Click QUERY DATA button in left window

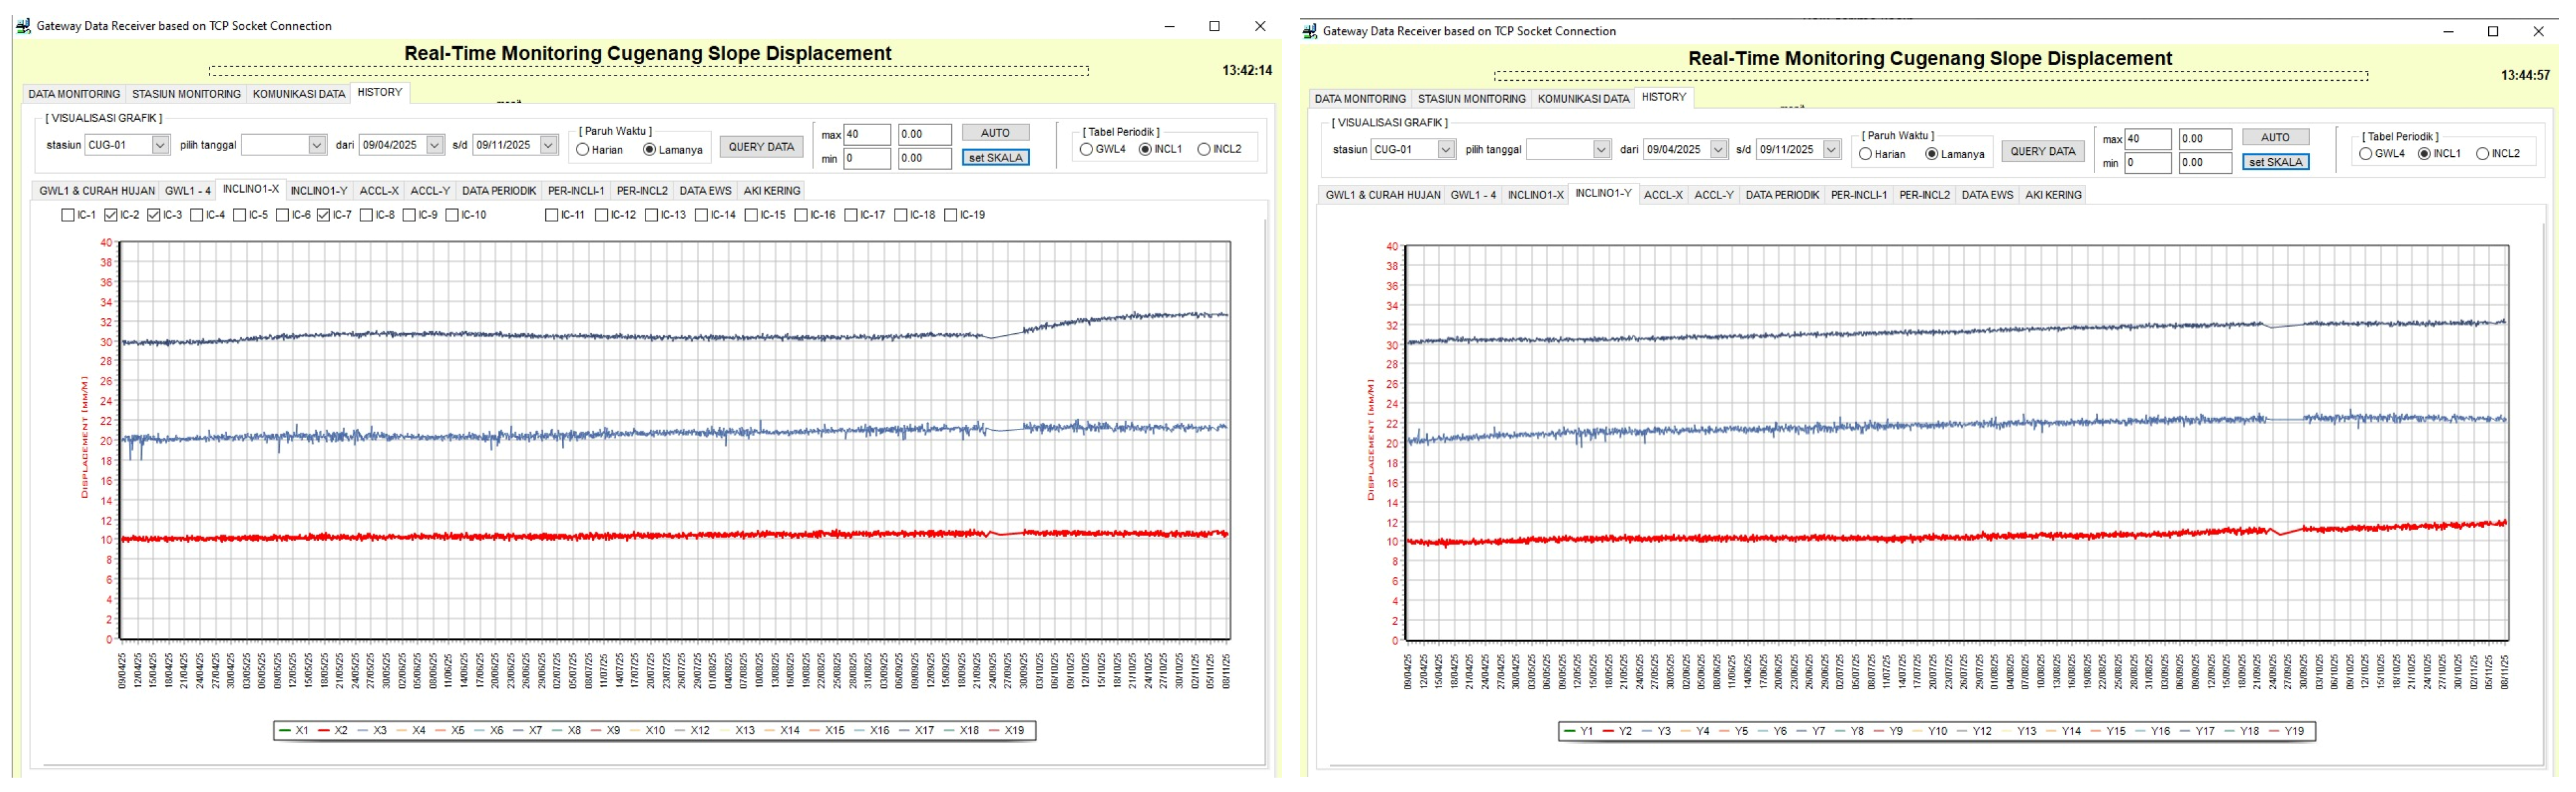click(761, 147)
